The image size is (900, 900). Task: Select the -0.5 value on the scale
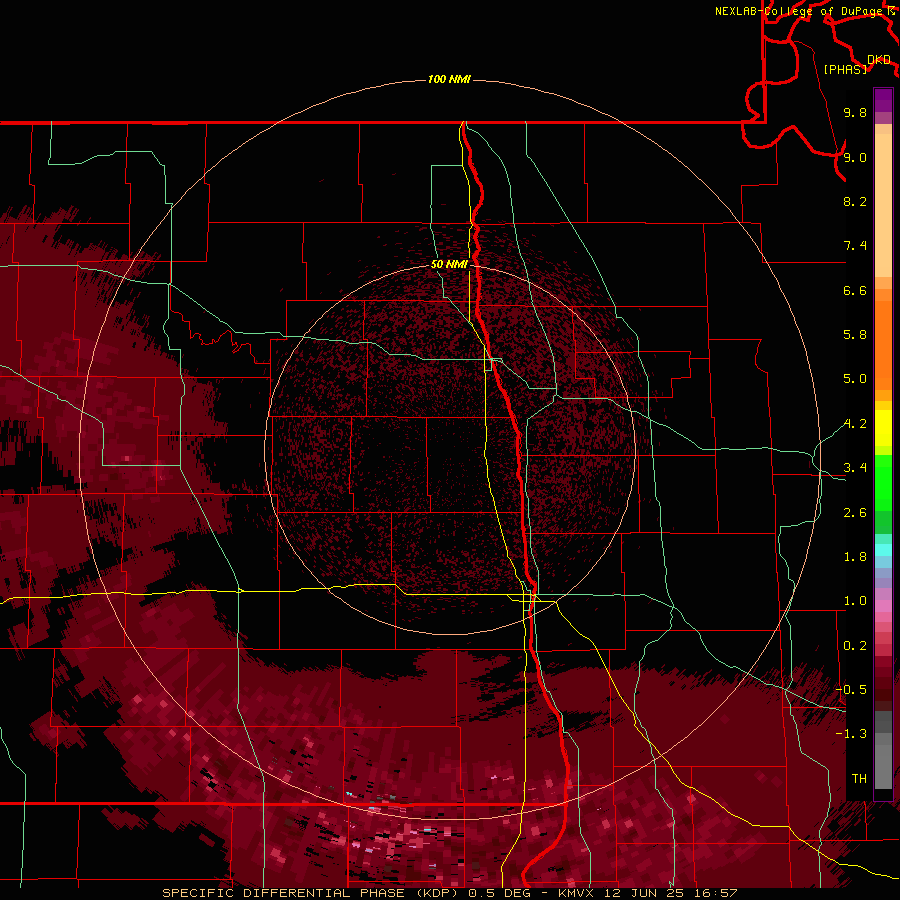coord(851,690)
